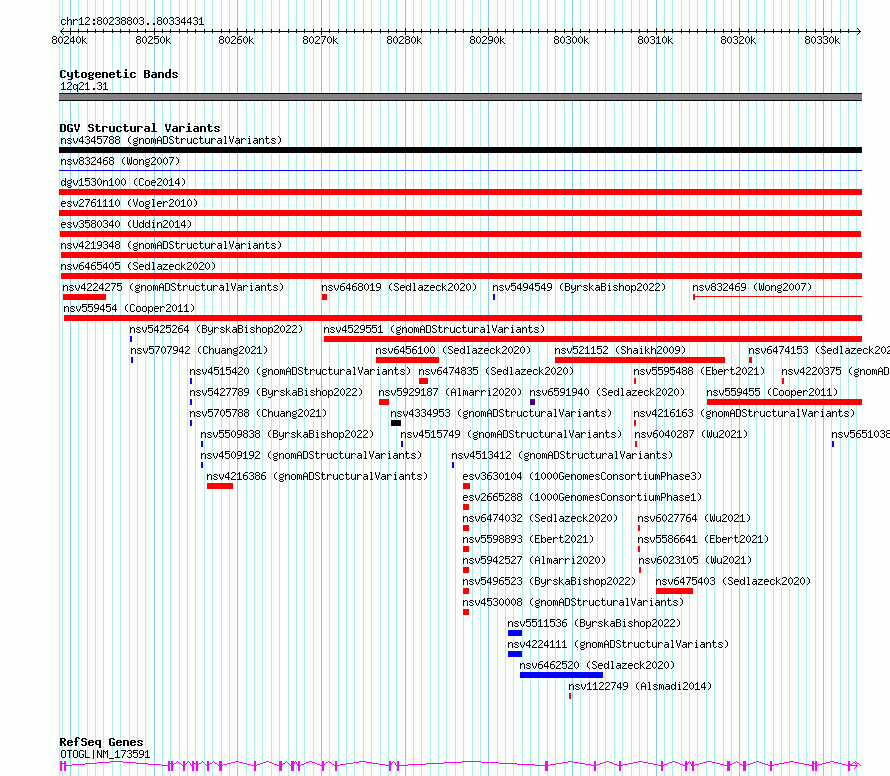
Task: Open nsv5494549 (ByrskaBishop2022) variant
Action: tap(579, 287)
